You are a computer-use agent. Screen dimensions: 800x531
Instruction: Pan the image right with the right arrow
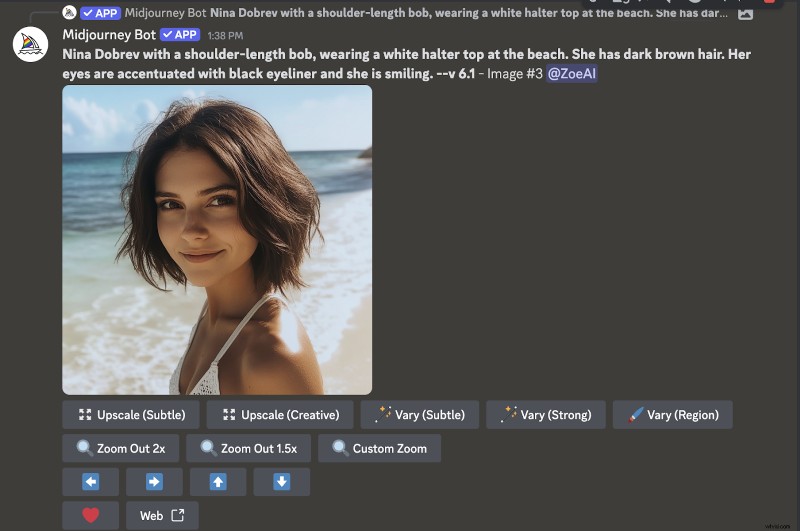(x=154, y=482)
